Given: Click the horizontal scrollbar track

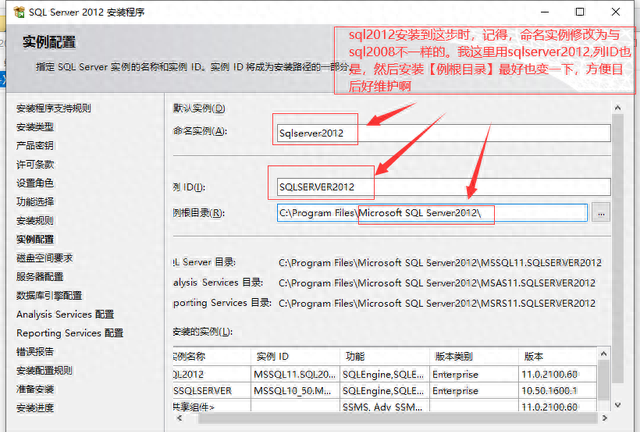Looking at the screenshot, I should pyautogui.click(x=398, y=418).
